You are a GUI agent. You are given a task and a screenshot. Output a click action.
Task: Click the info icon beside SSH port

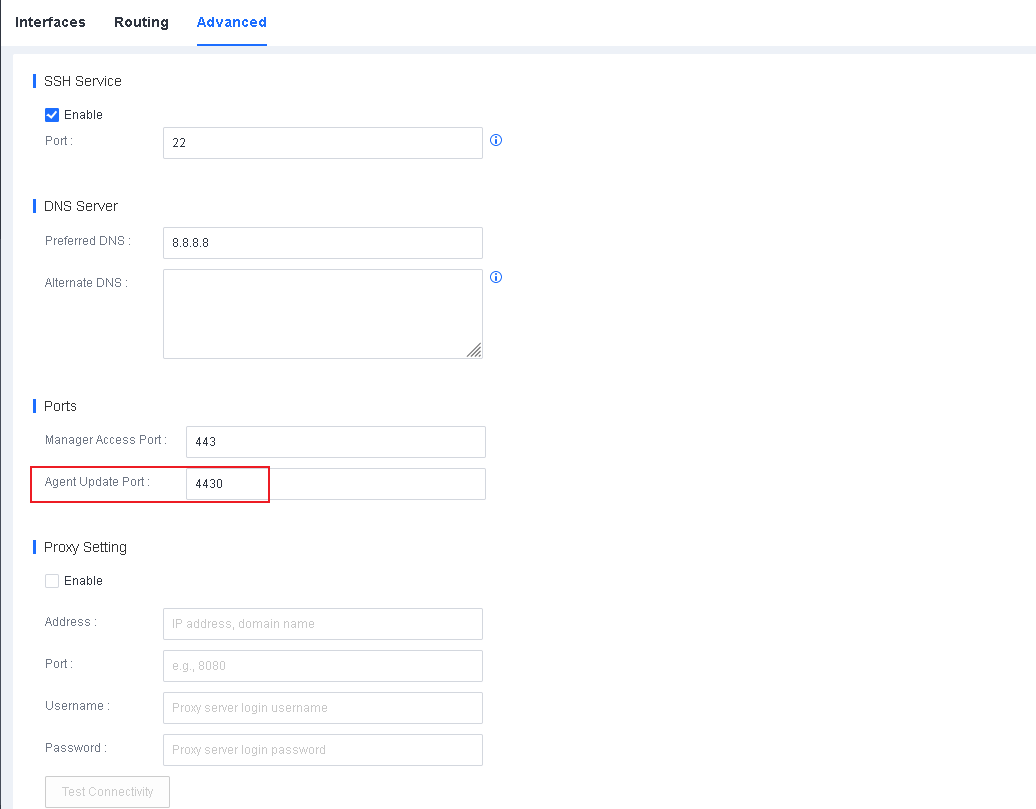[x=496, y=140]
